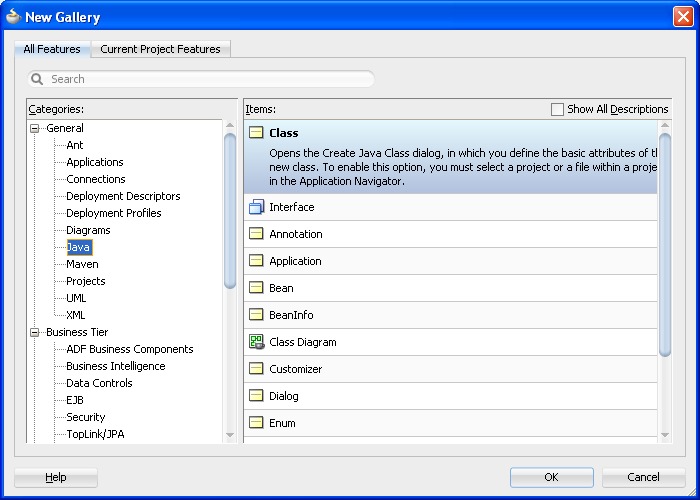
Task: Click the Class item icon
Action: click(x=256, y=133)
